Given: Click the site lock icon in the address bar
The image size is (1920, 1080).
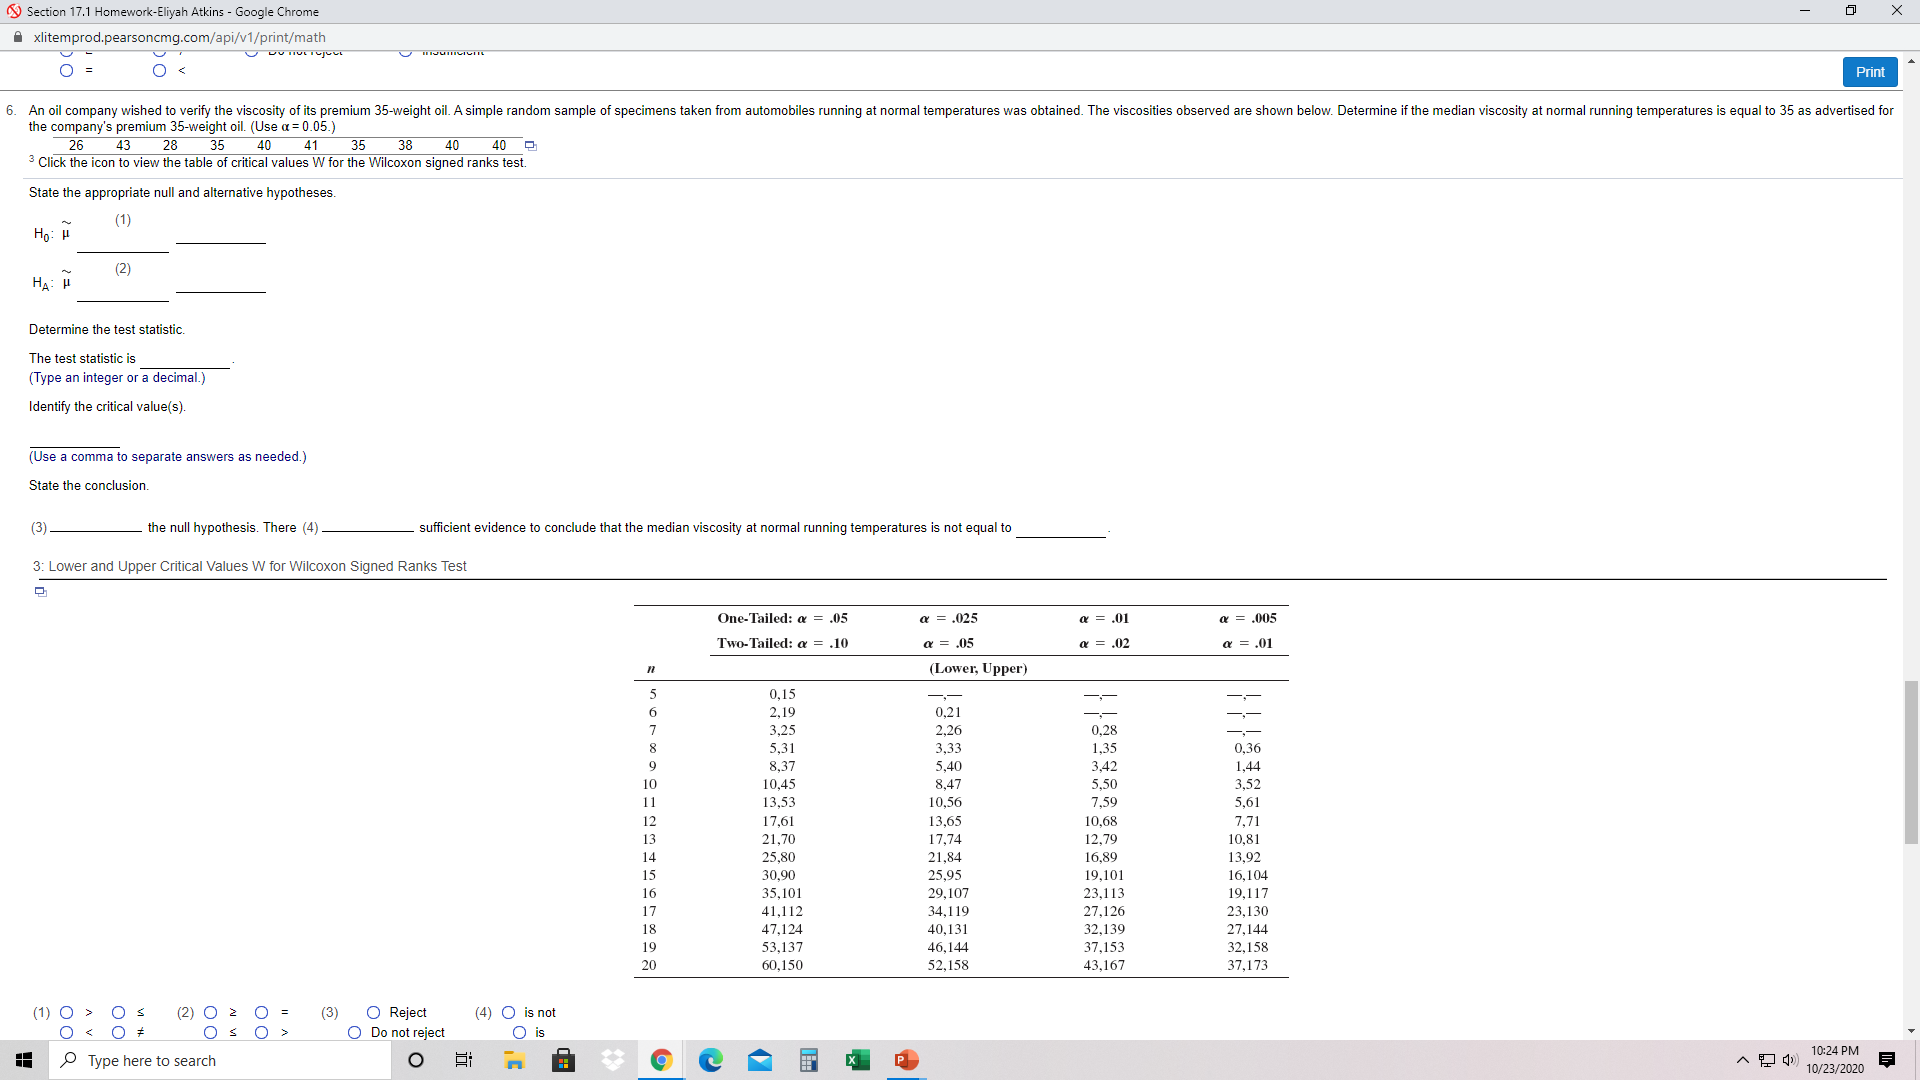Looking at the screenshot, I should [x=18, y=37].
